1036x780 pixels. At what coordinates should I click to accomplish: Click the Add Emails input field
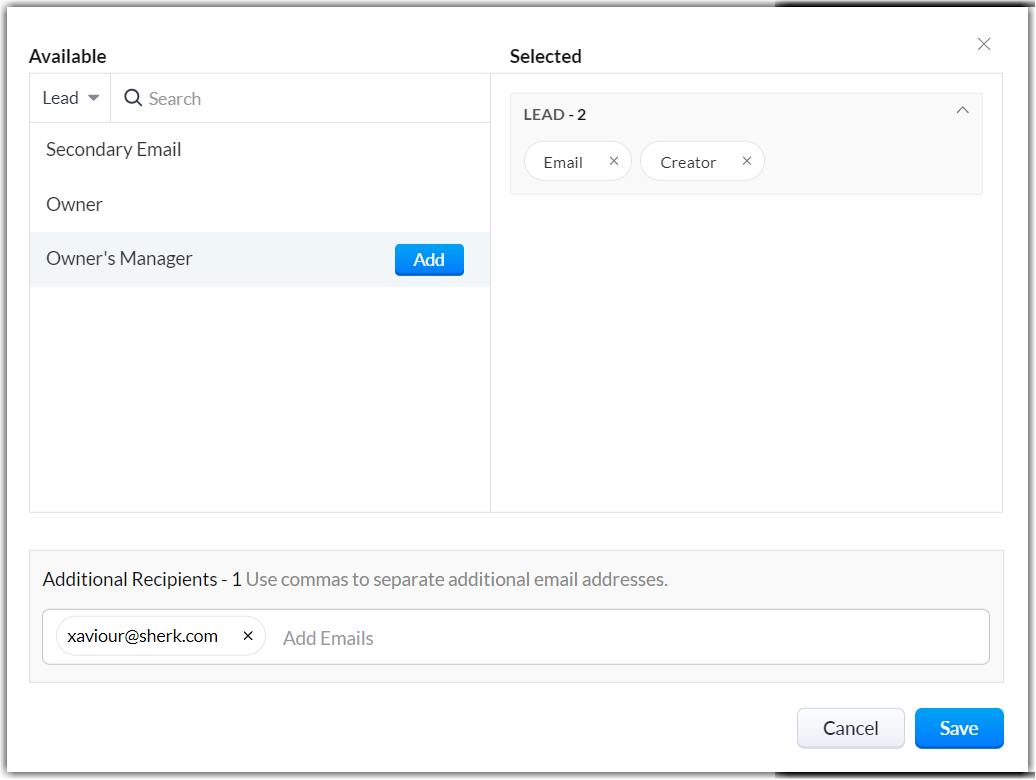tap(600, 638)
